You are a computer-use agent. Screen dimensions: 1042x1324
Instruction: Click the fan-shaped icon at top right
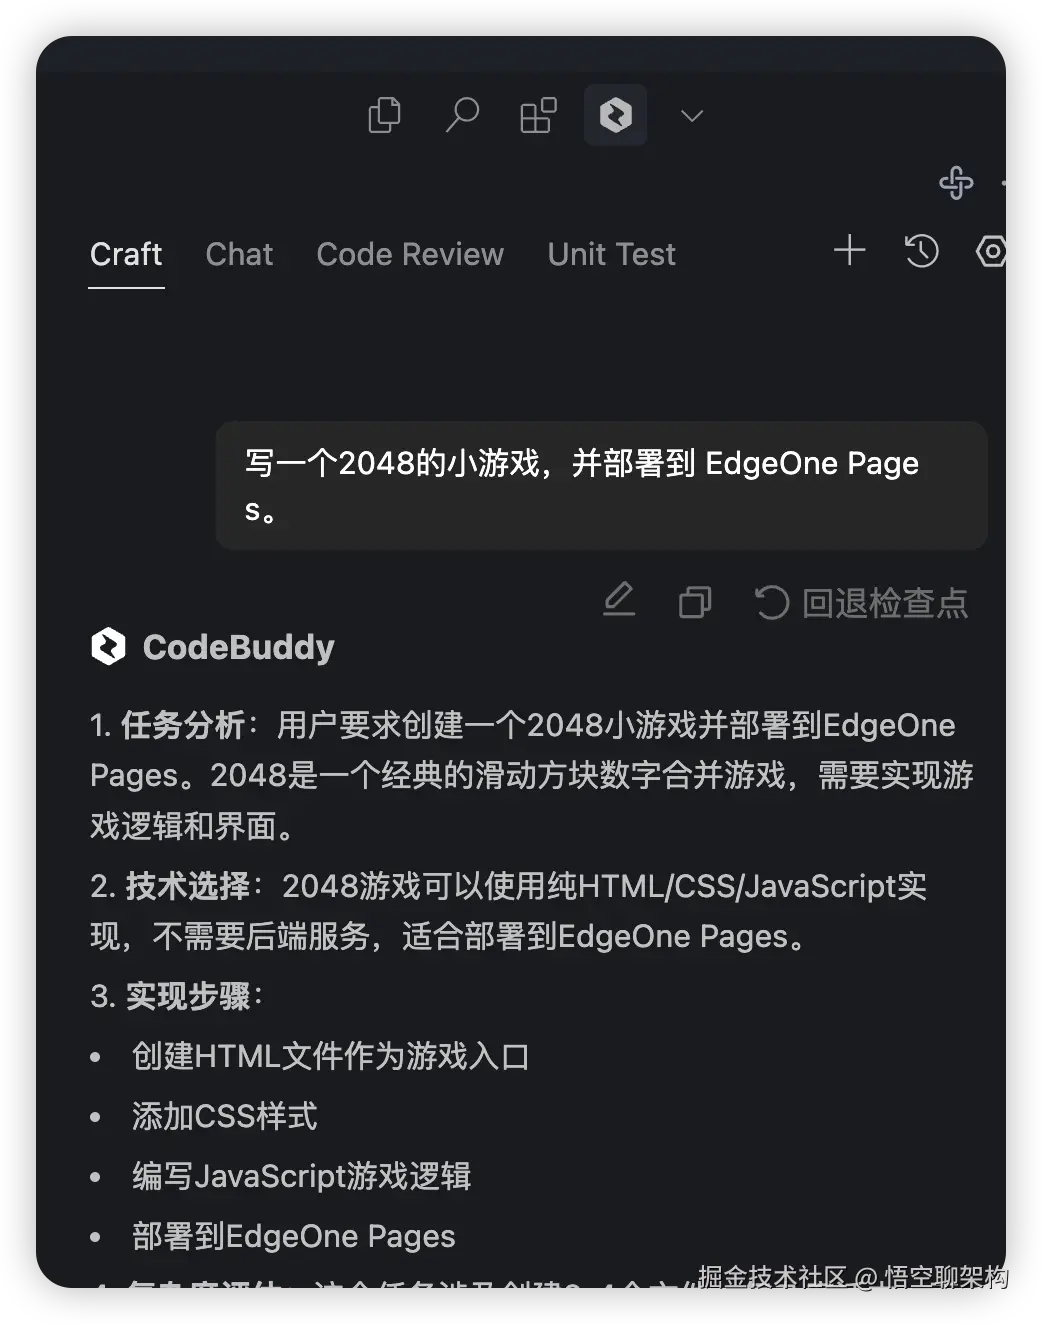click(956, 182)
